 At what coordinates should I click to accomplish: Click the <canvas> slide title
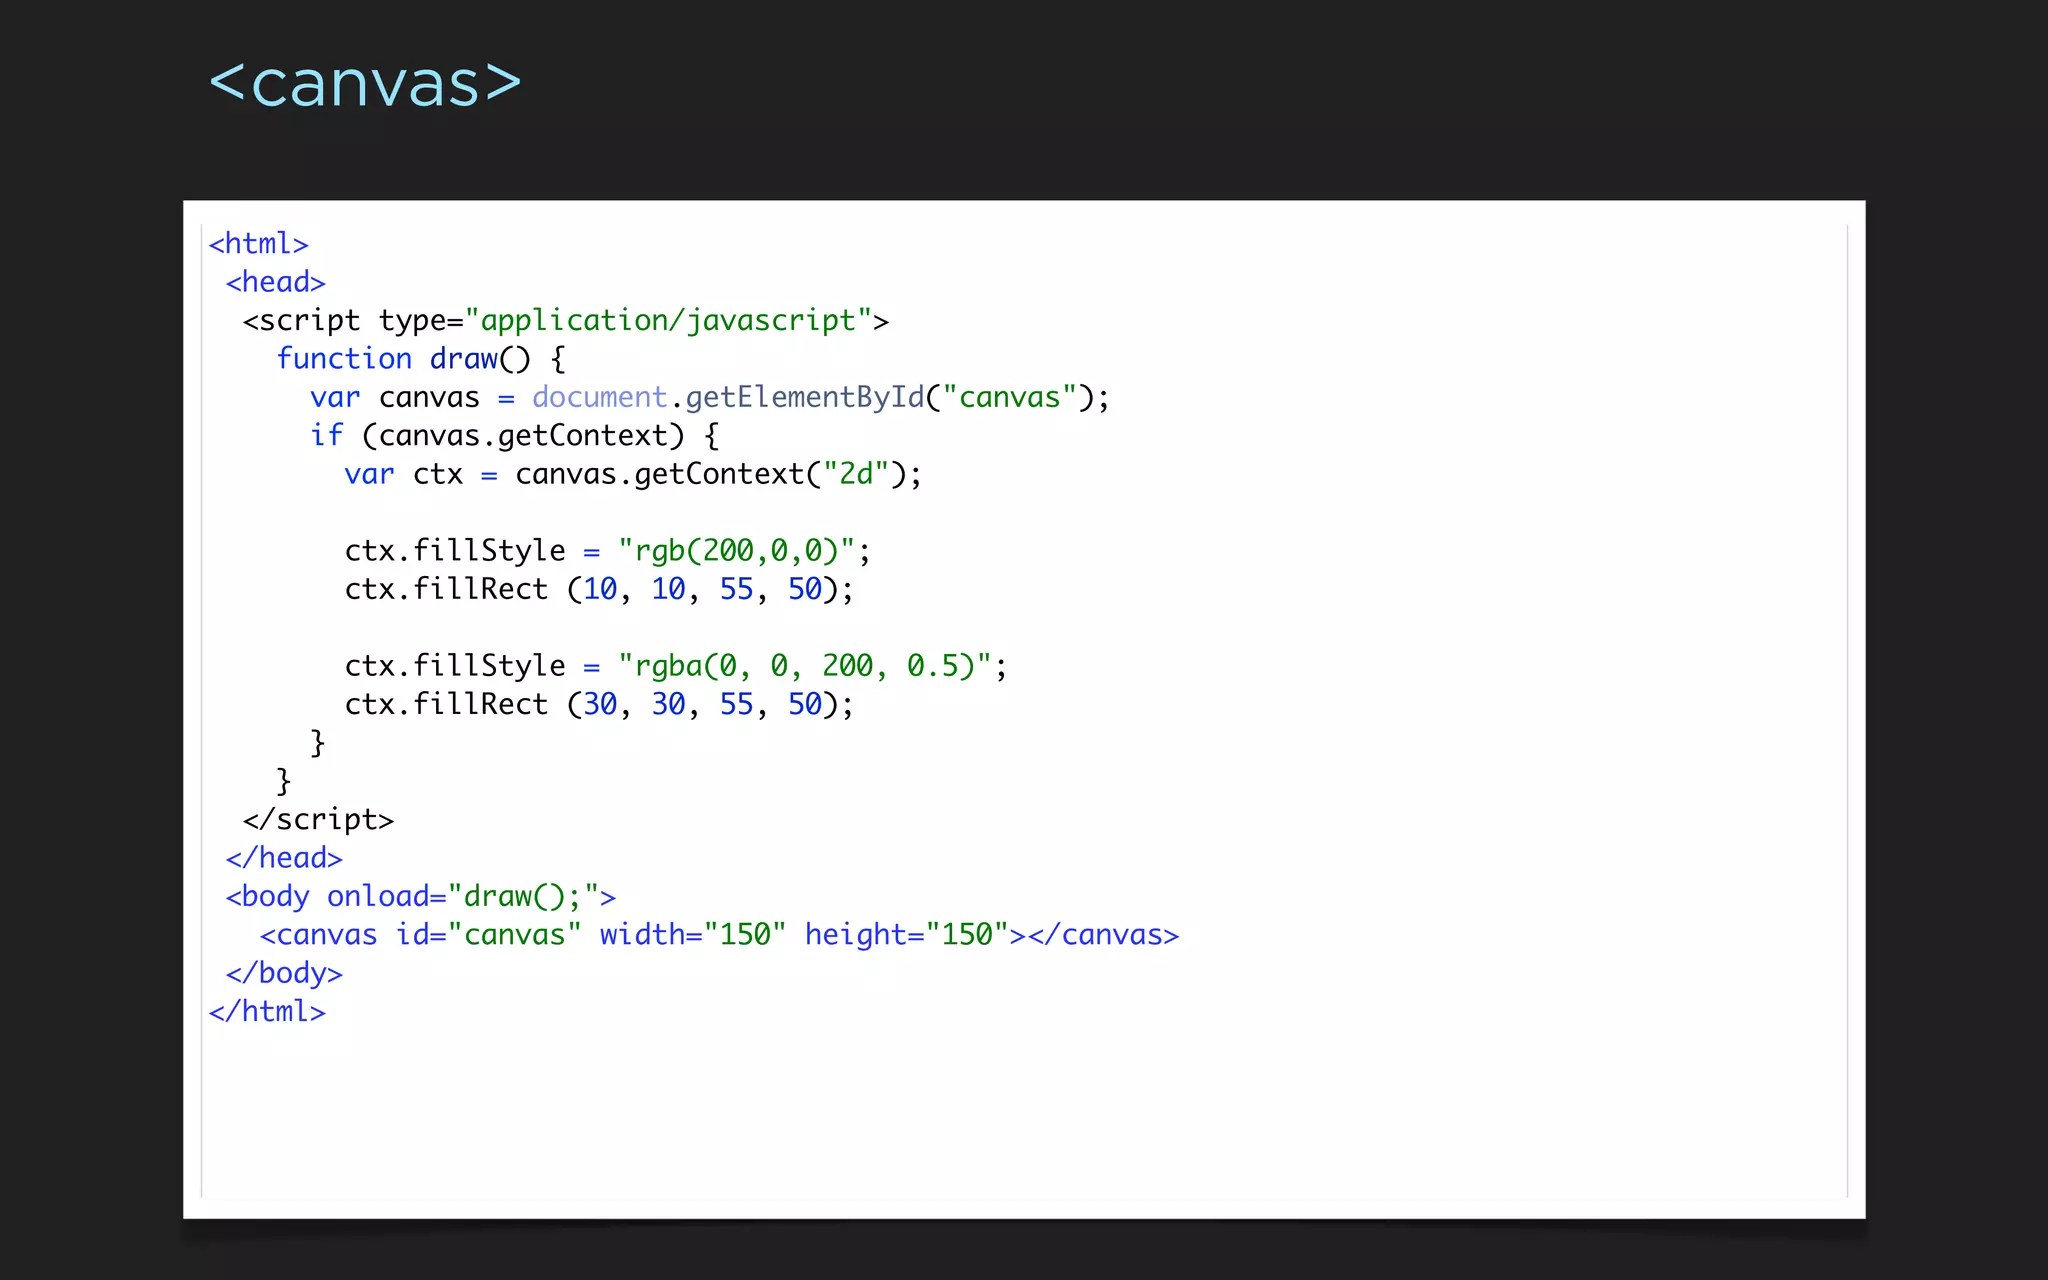click(365, 83)
